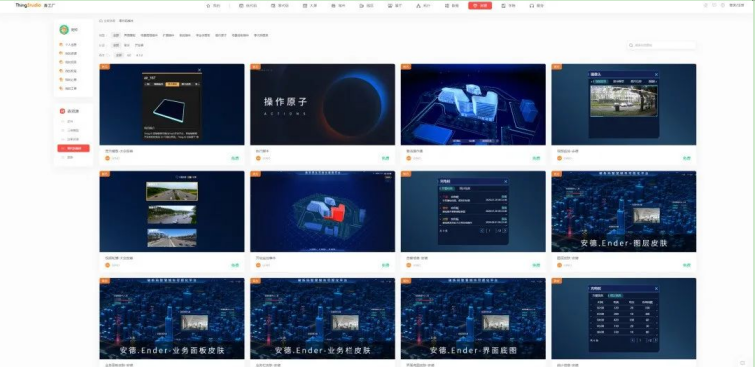Viewport: 755px width, 367px height.
Task: Open the card with the red highlighted building
Action: pyautogui.click(x=322, y=211)
